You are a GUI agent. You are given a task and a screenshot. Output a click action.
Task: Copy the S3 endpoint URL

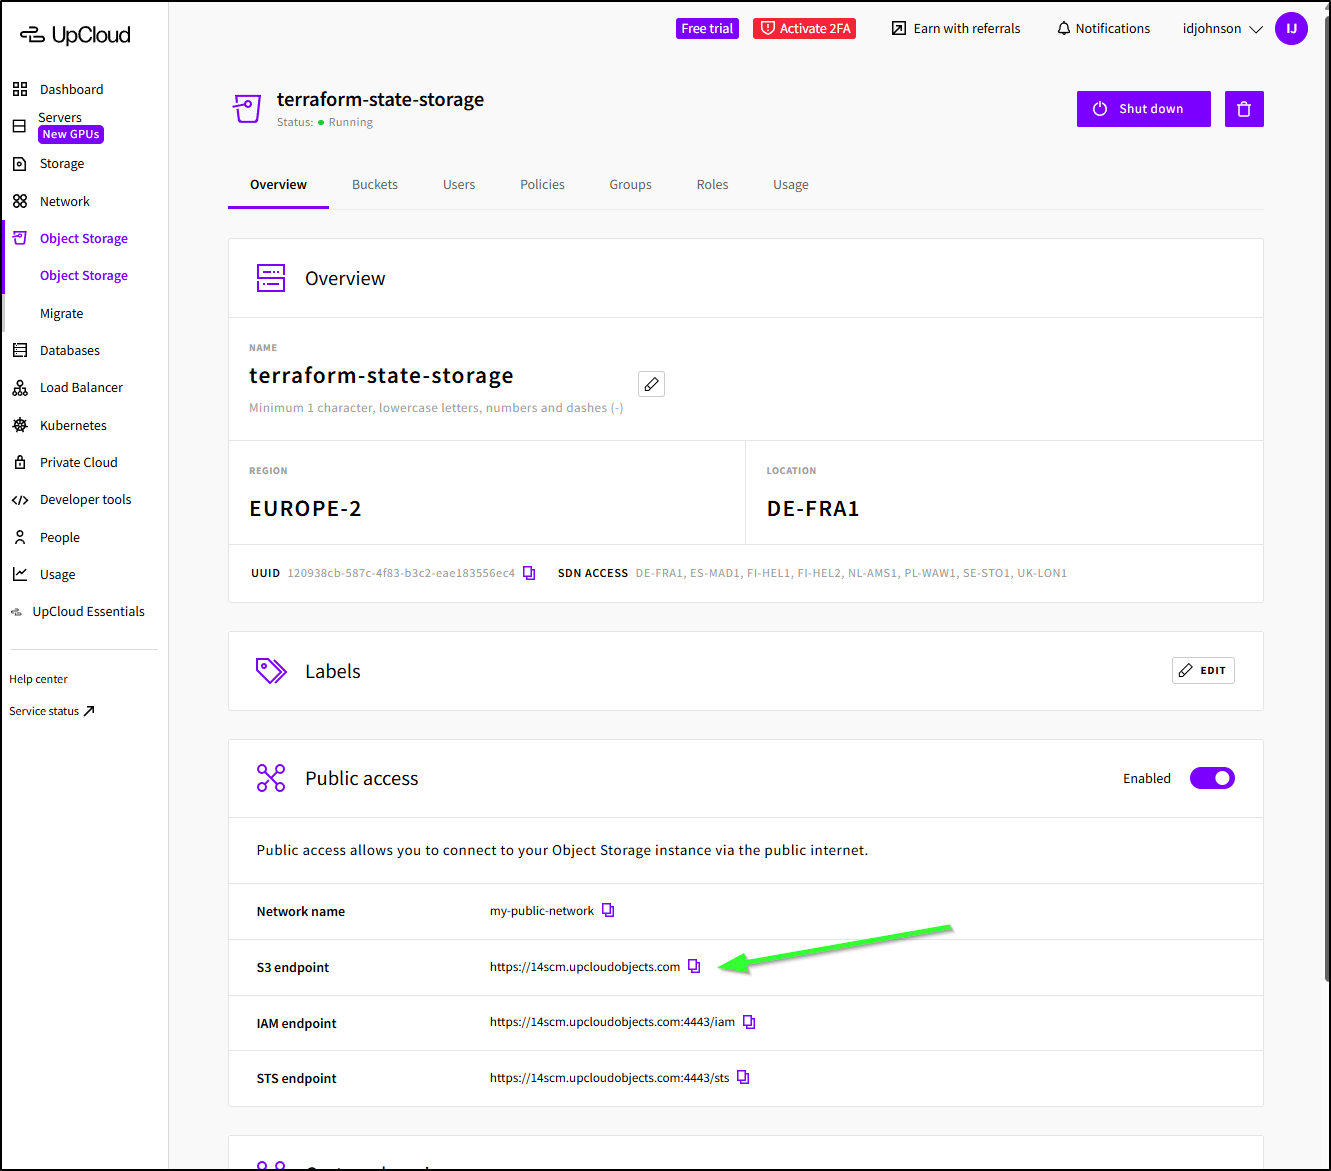click(694, 966)
